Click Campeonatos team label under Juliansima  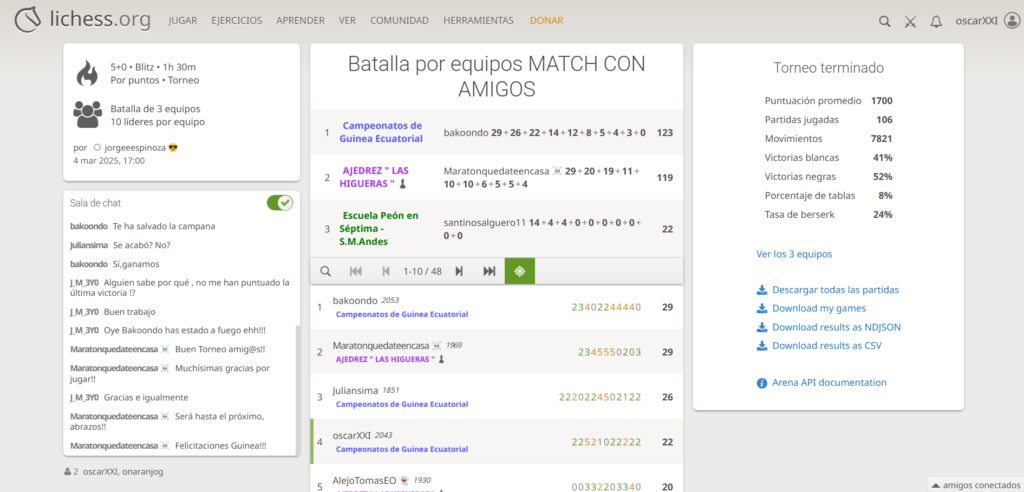coord(402,404)
